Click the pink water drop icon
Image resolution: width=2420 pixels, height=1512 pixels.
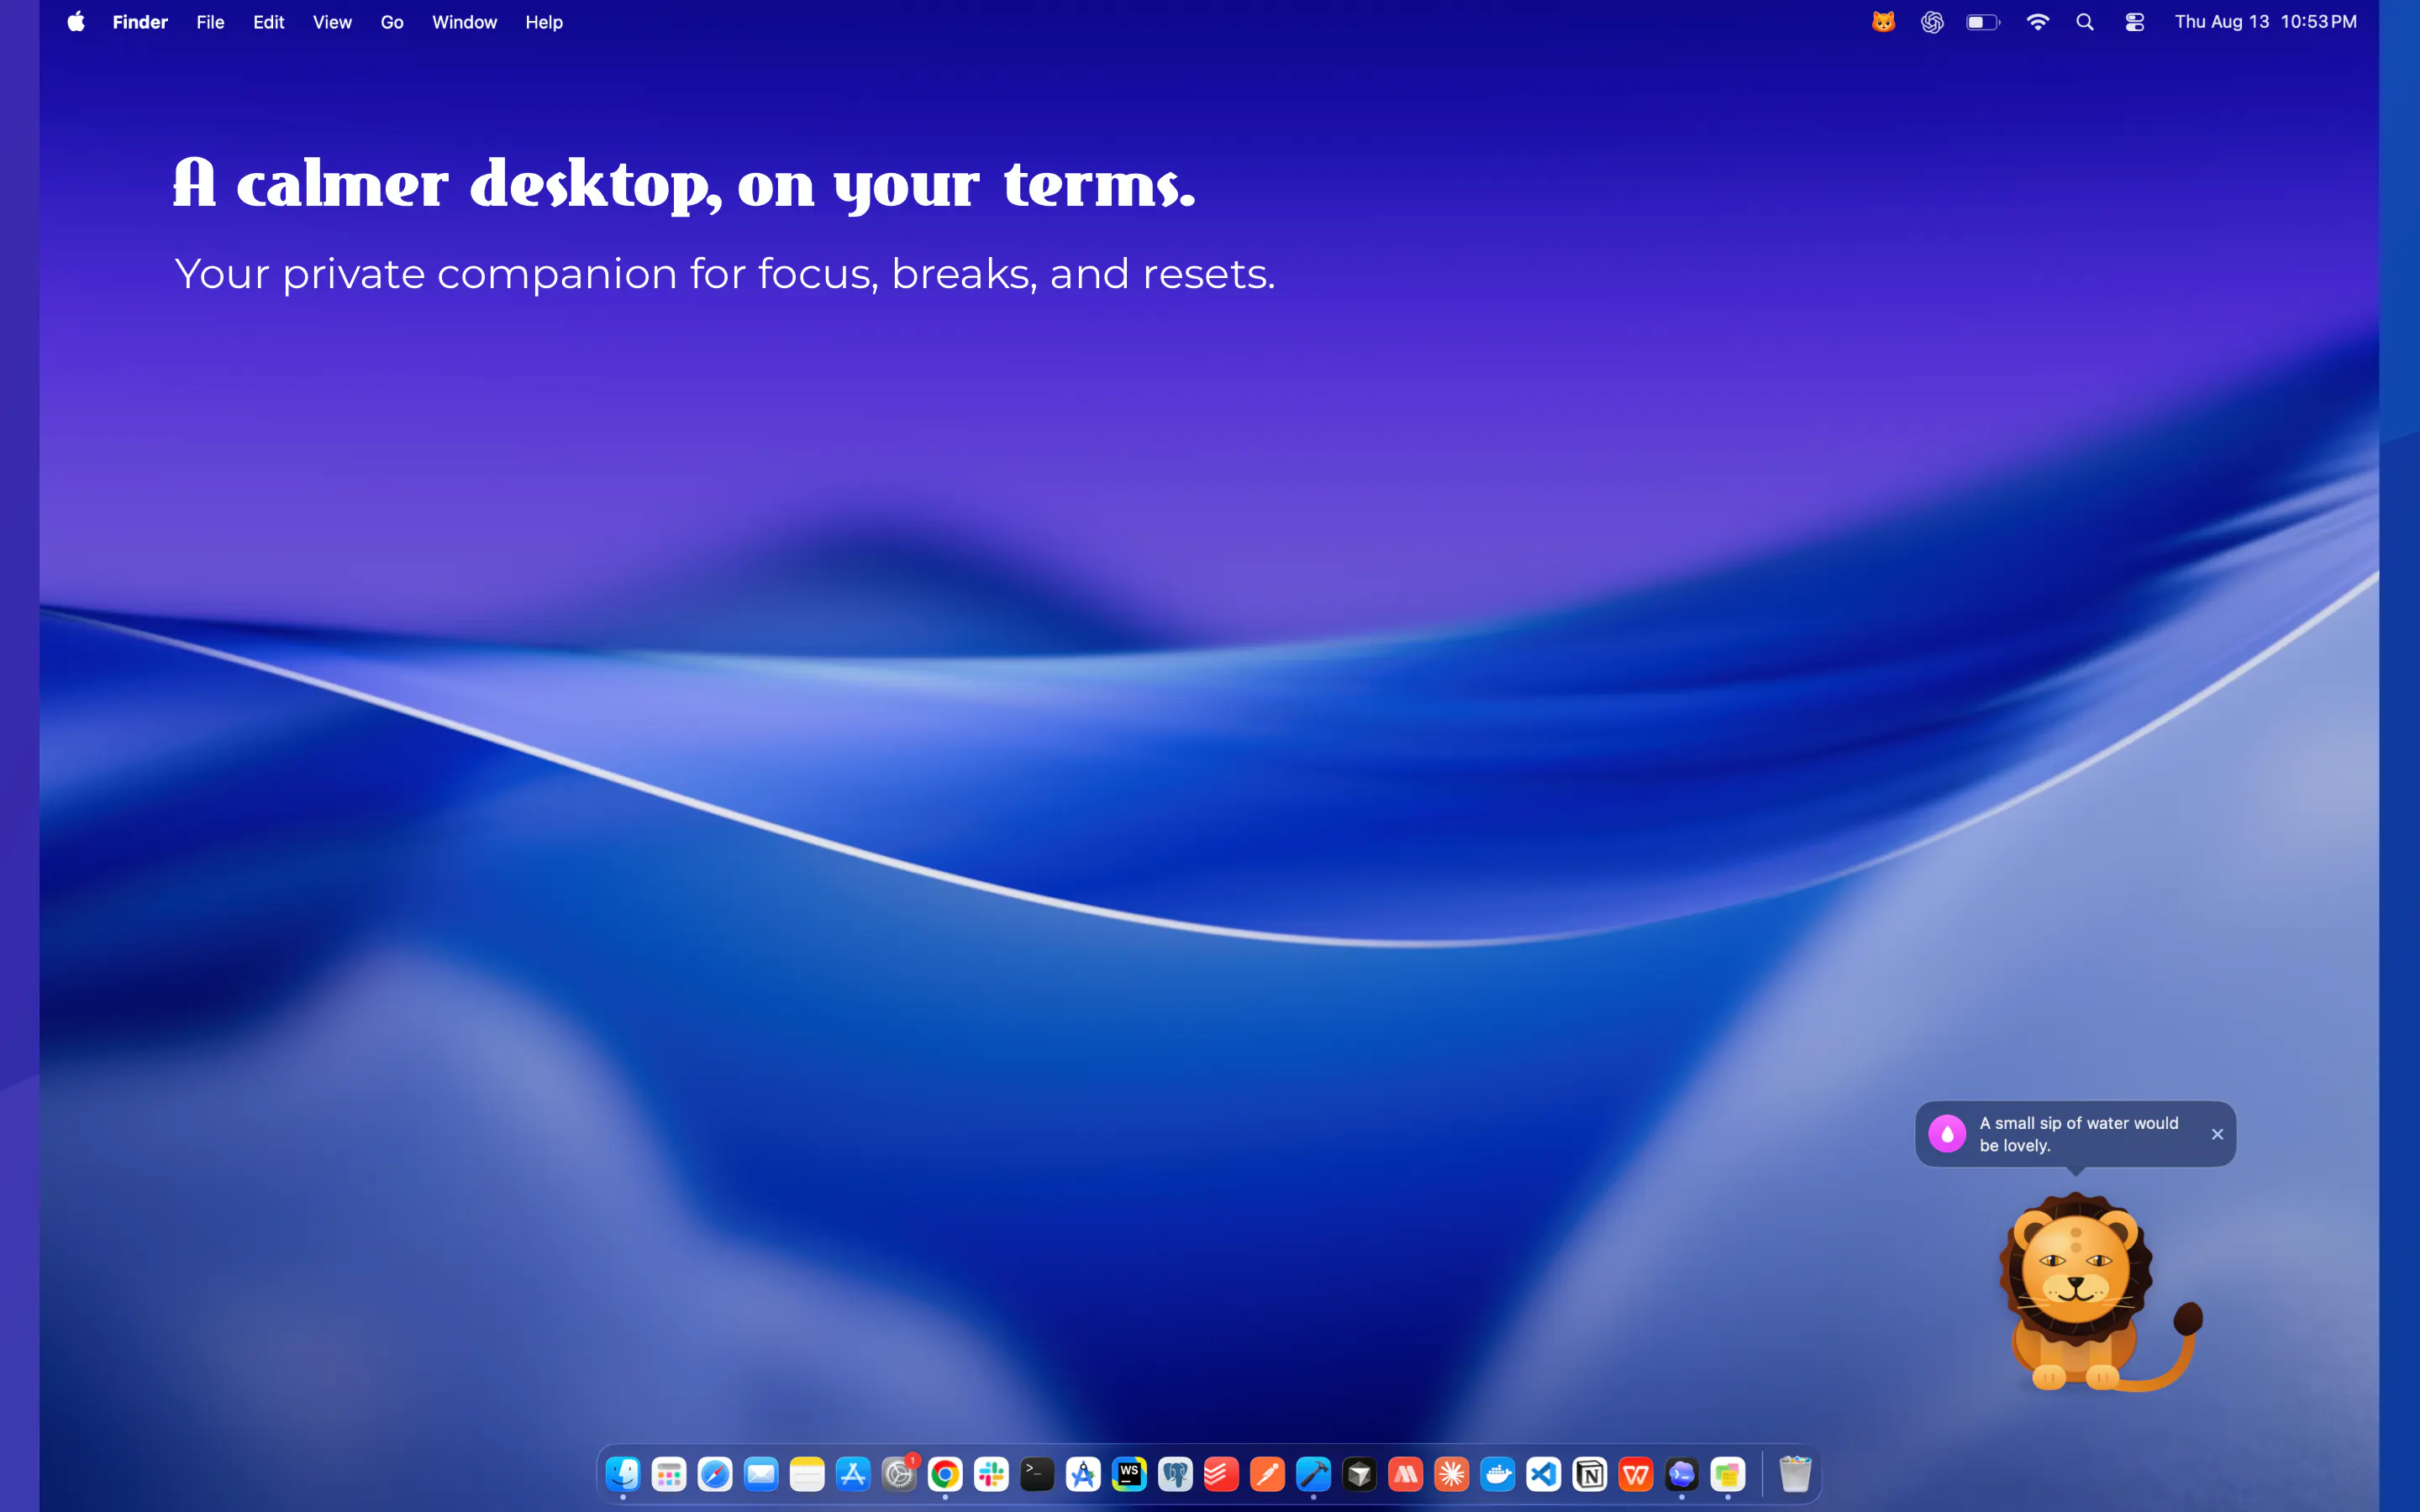point(1947,1134)
